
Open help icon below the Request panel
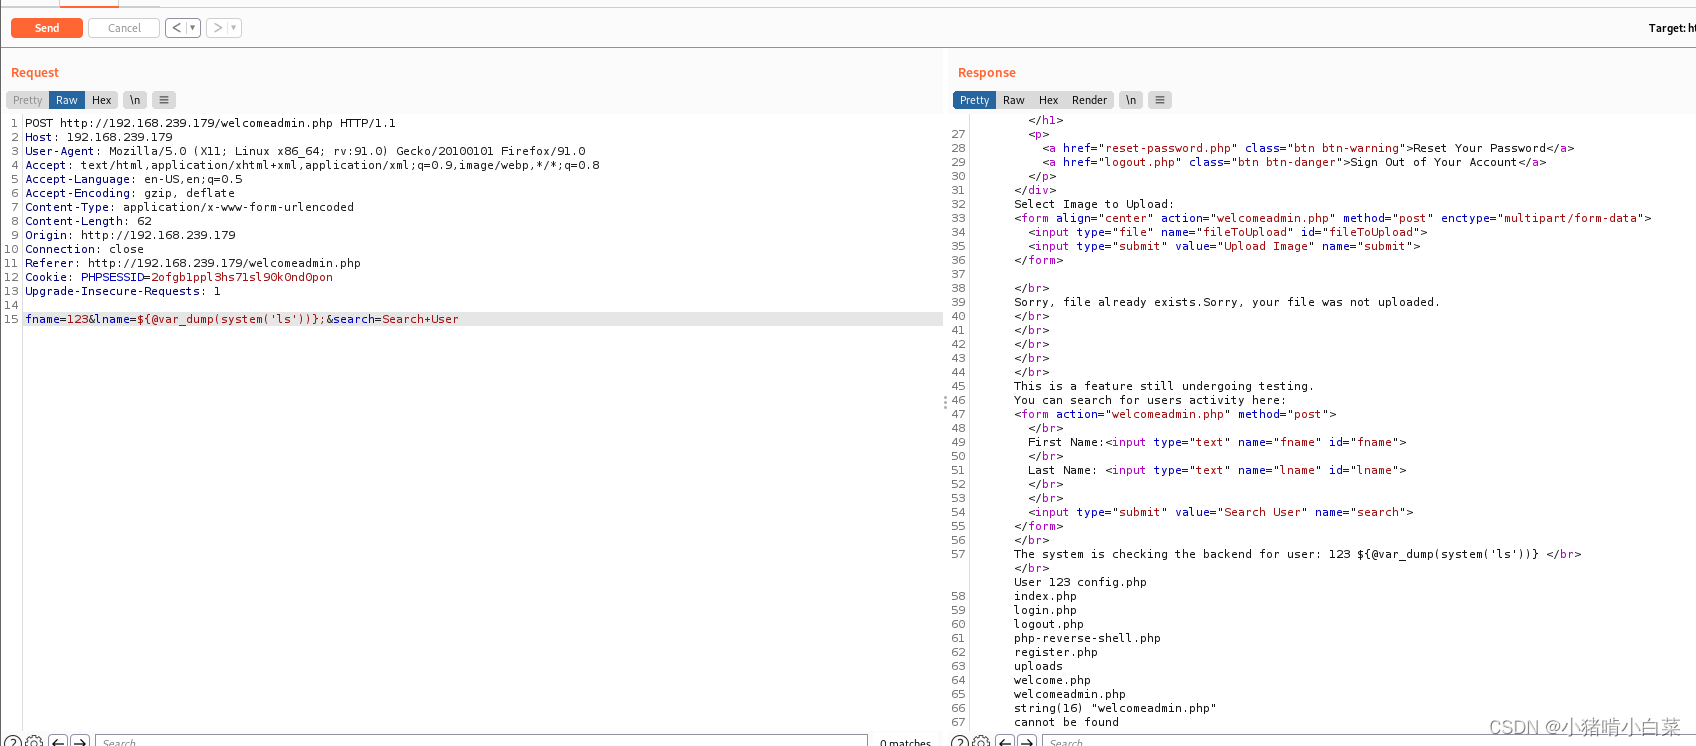click(x=13, y=742)
